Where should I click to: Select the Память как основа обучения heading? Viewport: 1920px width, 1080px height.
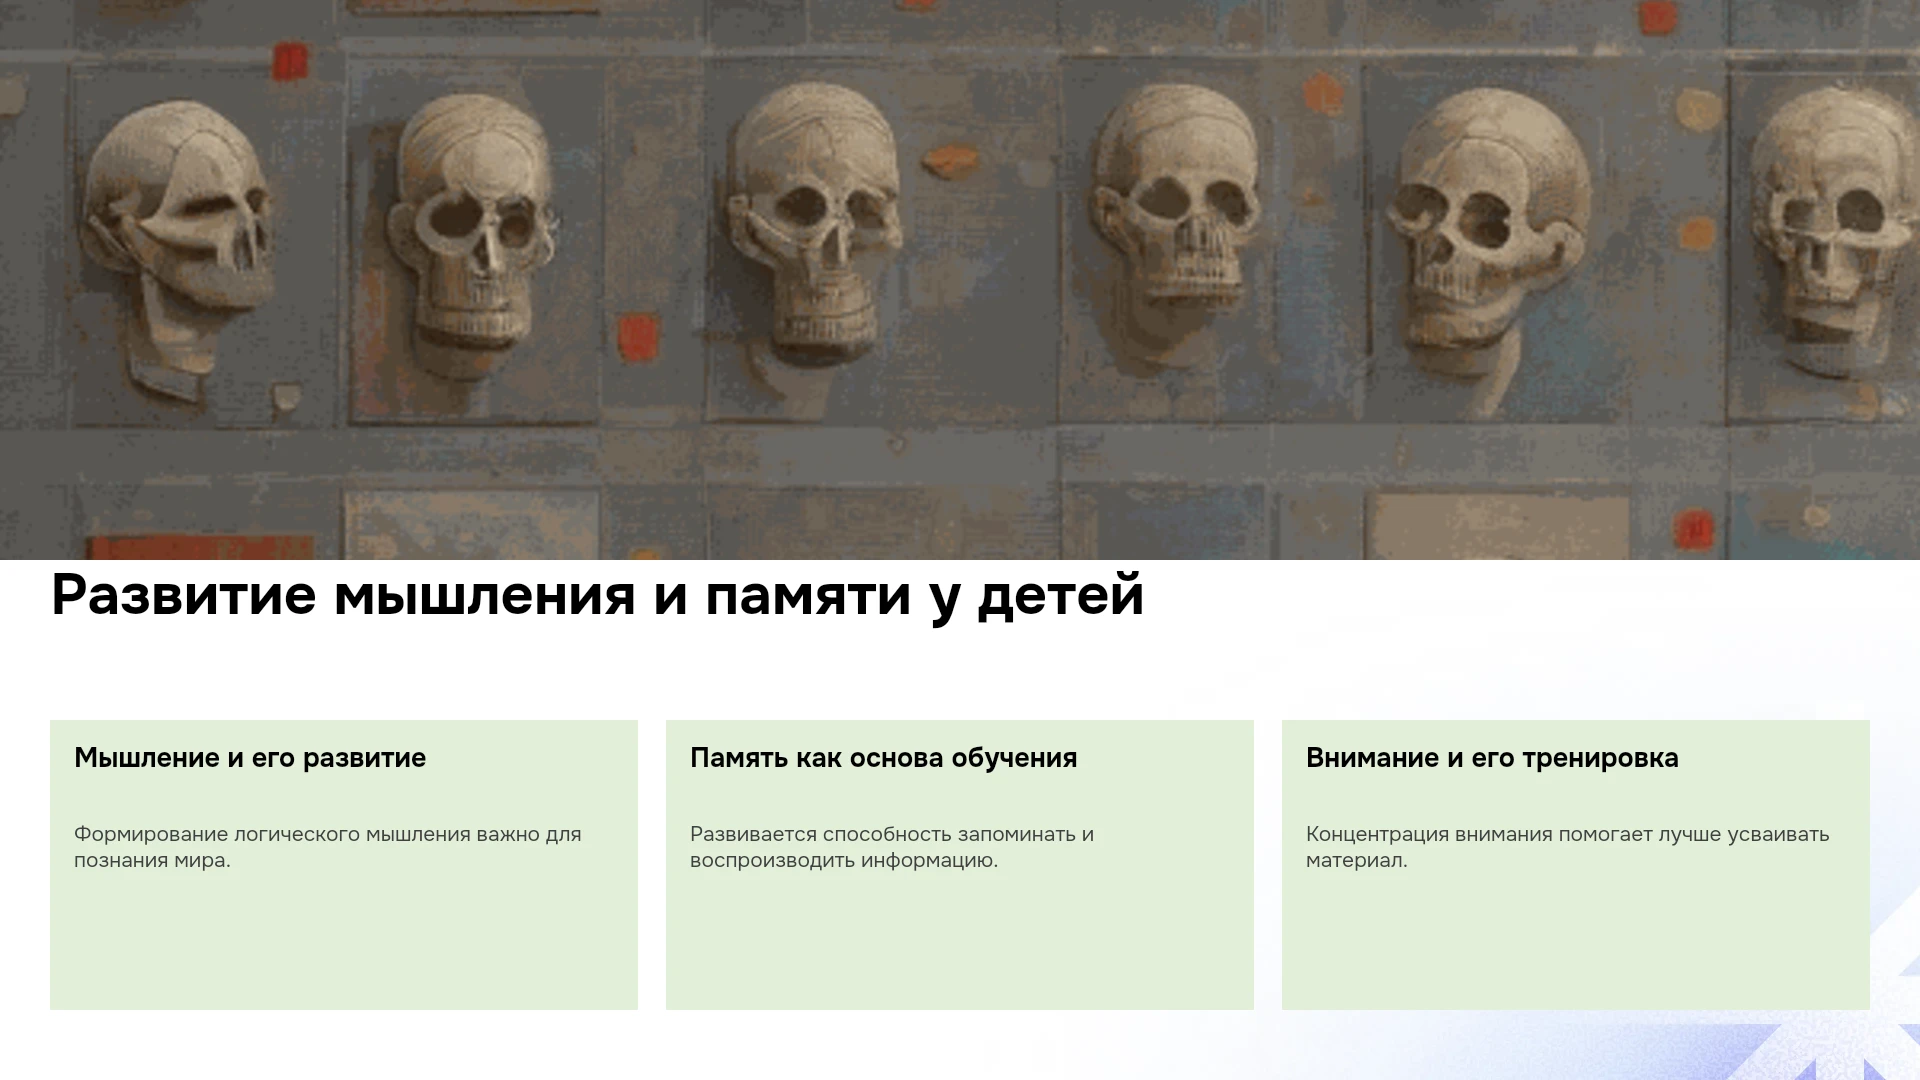(x=884, y=758)
